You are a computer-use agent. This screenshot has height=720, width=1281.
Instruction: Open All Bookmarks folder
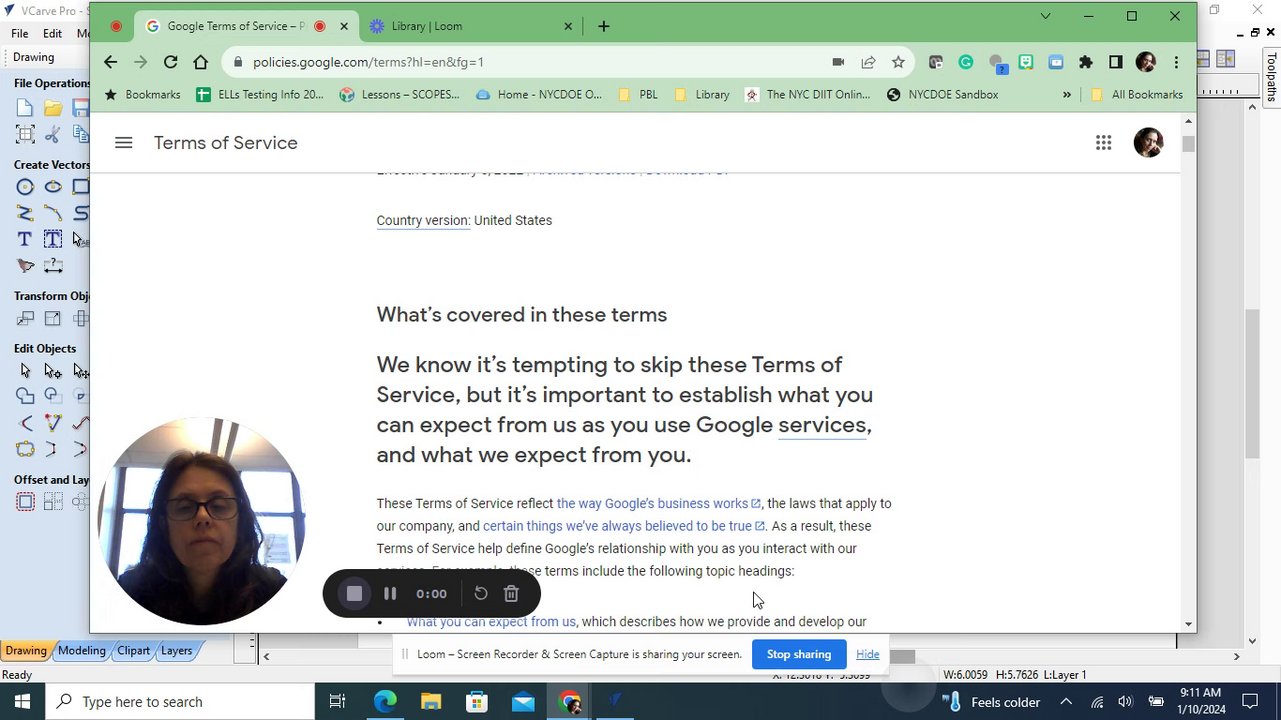1137,94
